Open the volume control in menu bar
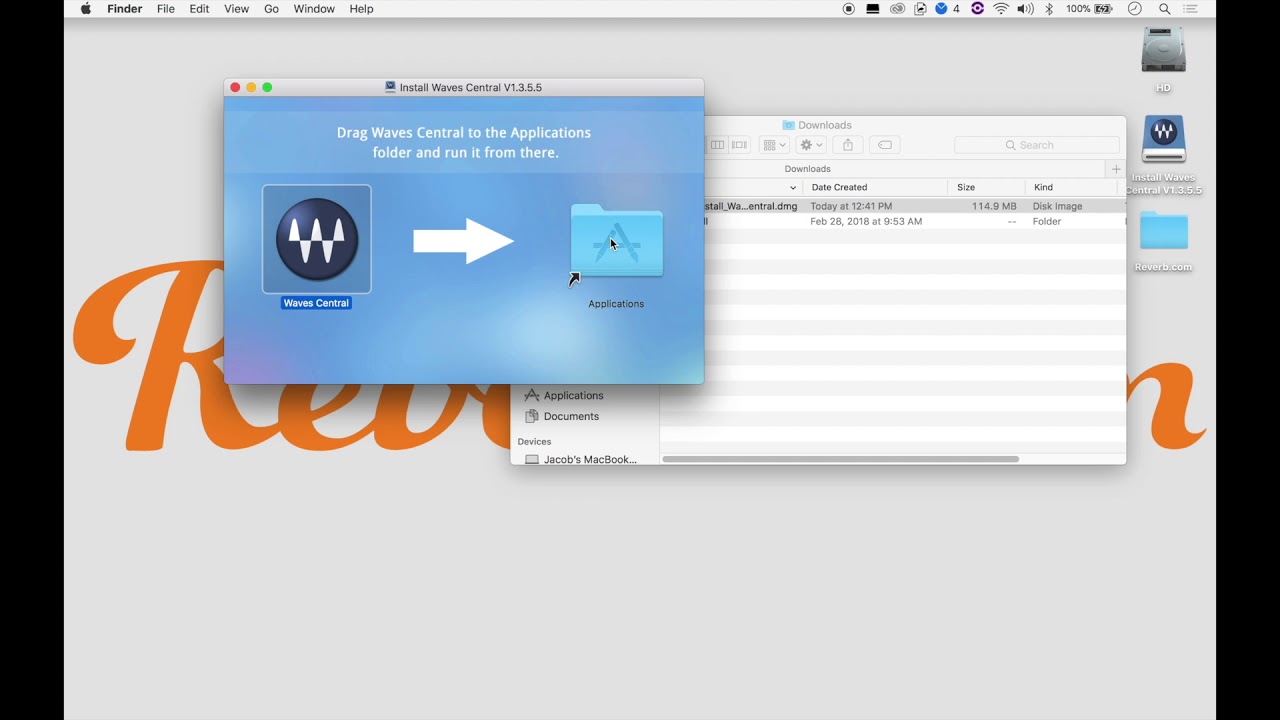This screenshot has width=1280, height=720. tap(1025, 9)
